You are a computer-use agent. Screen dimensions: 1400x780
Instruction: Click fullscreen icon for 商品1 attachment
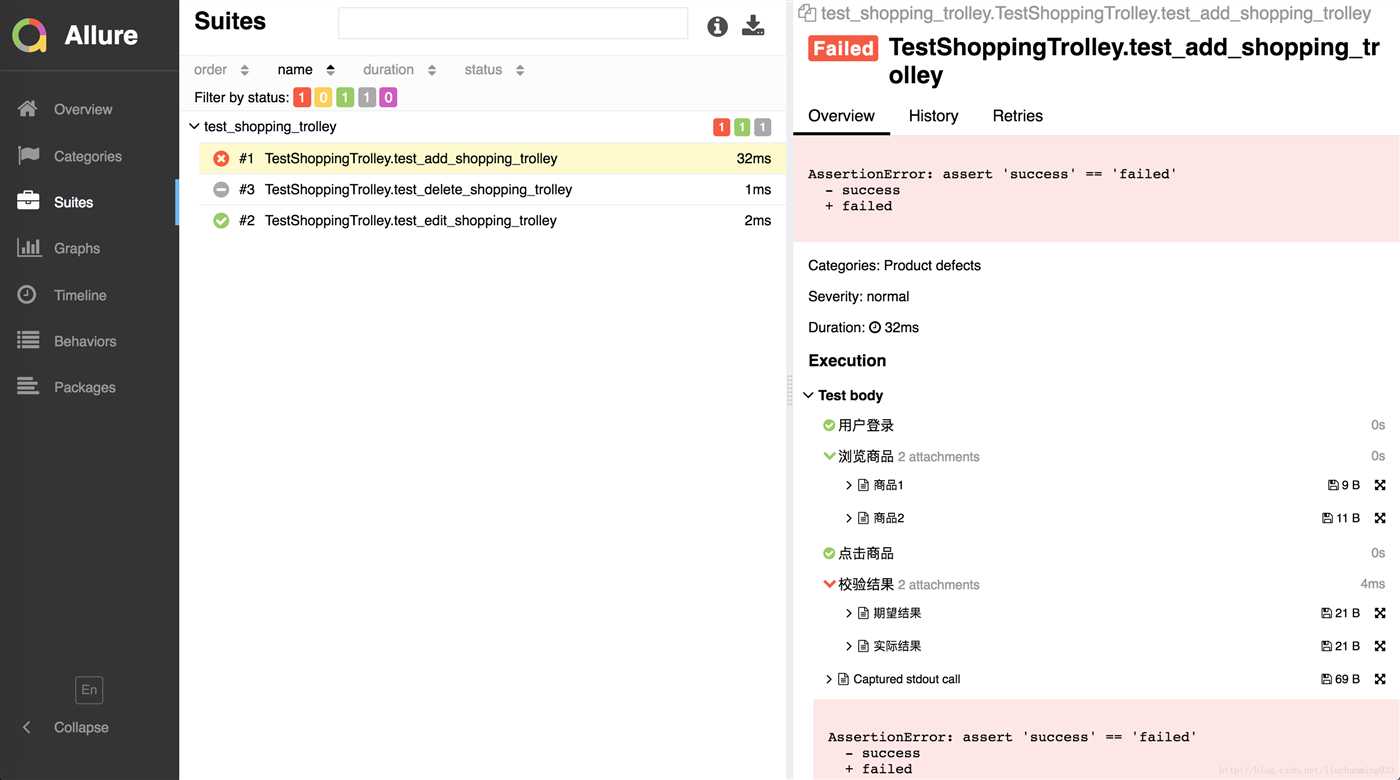pos(1380,485)
